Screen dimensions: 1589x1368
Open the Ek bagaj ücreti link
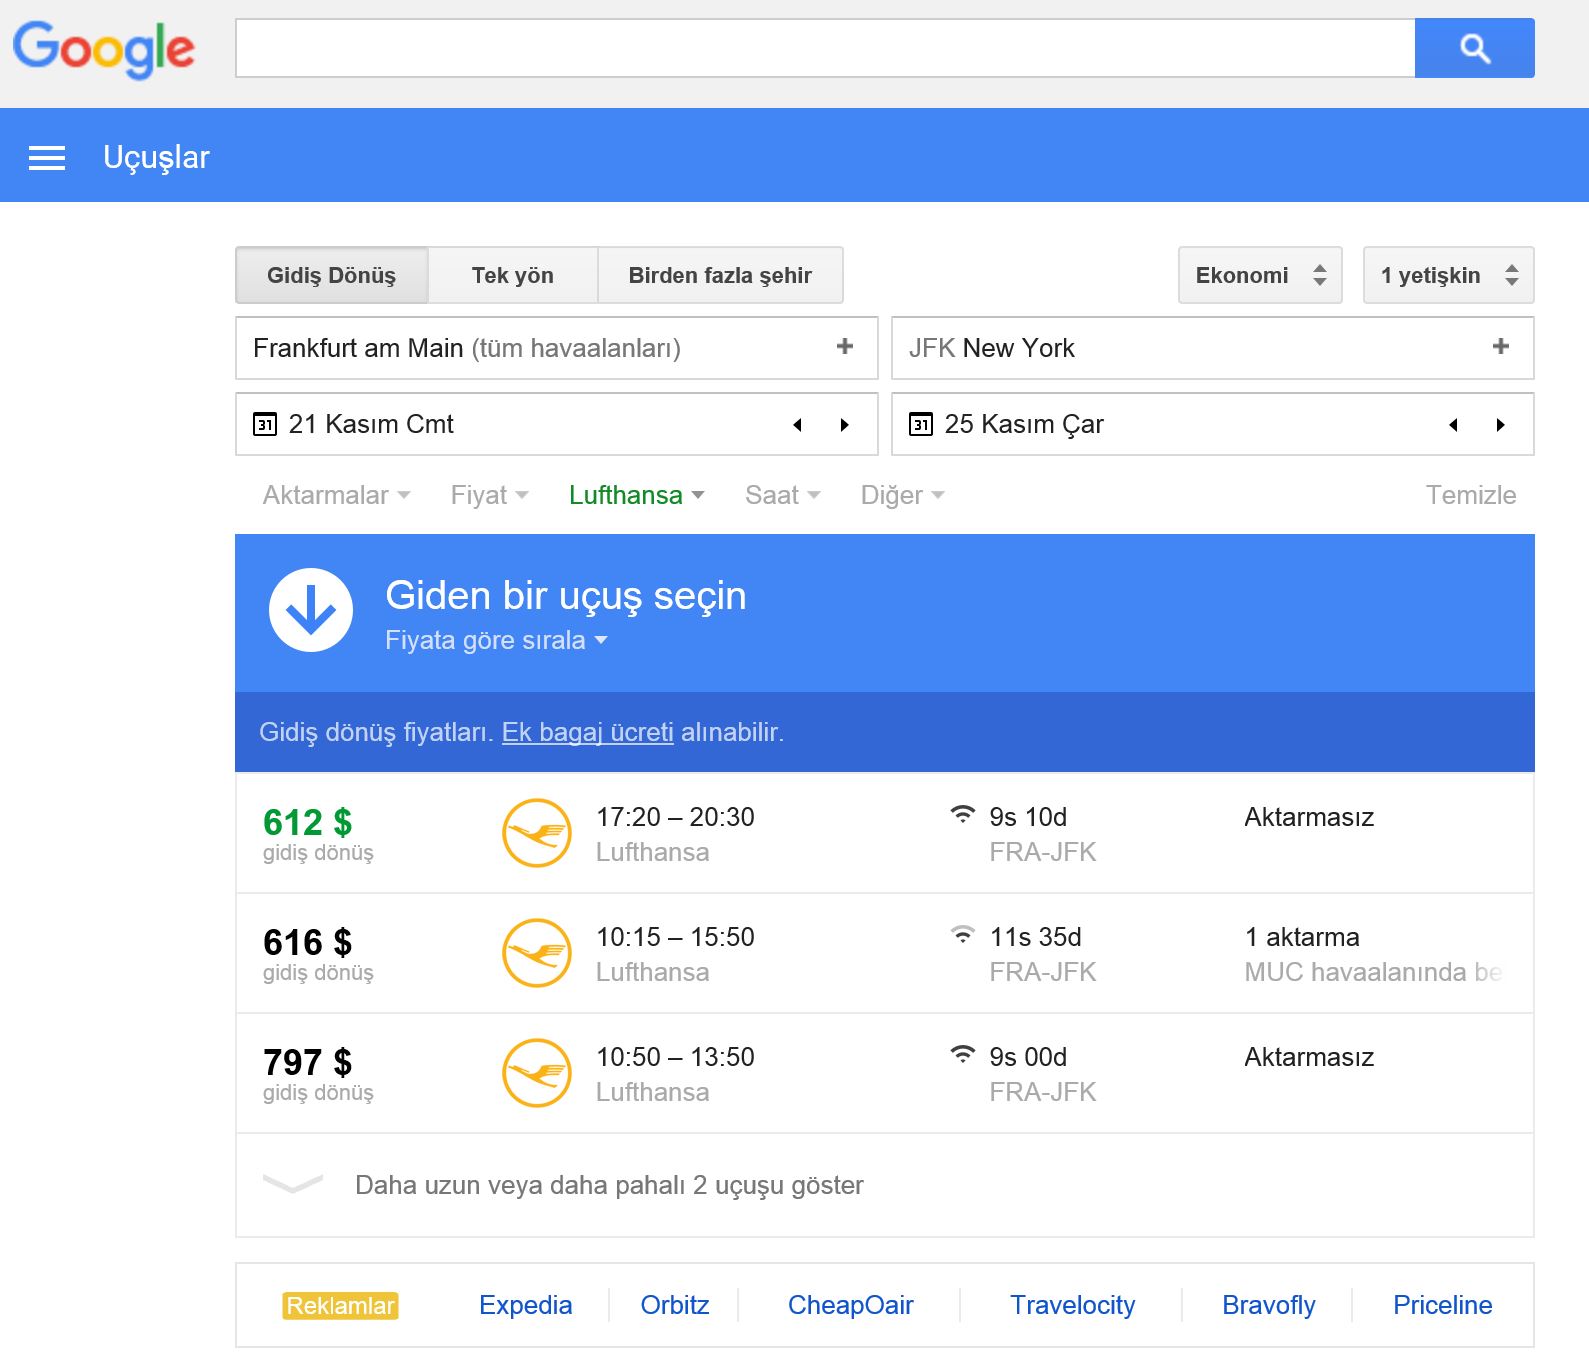tap(588, 732)
